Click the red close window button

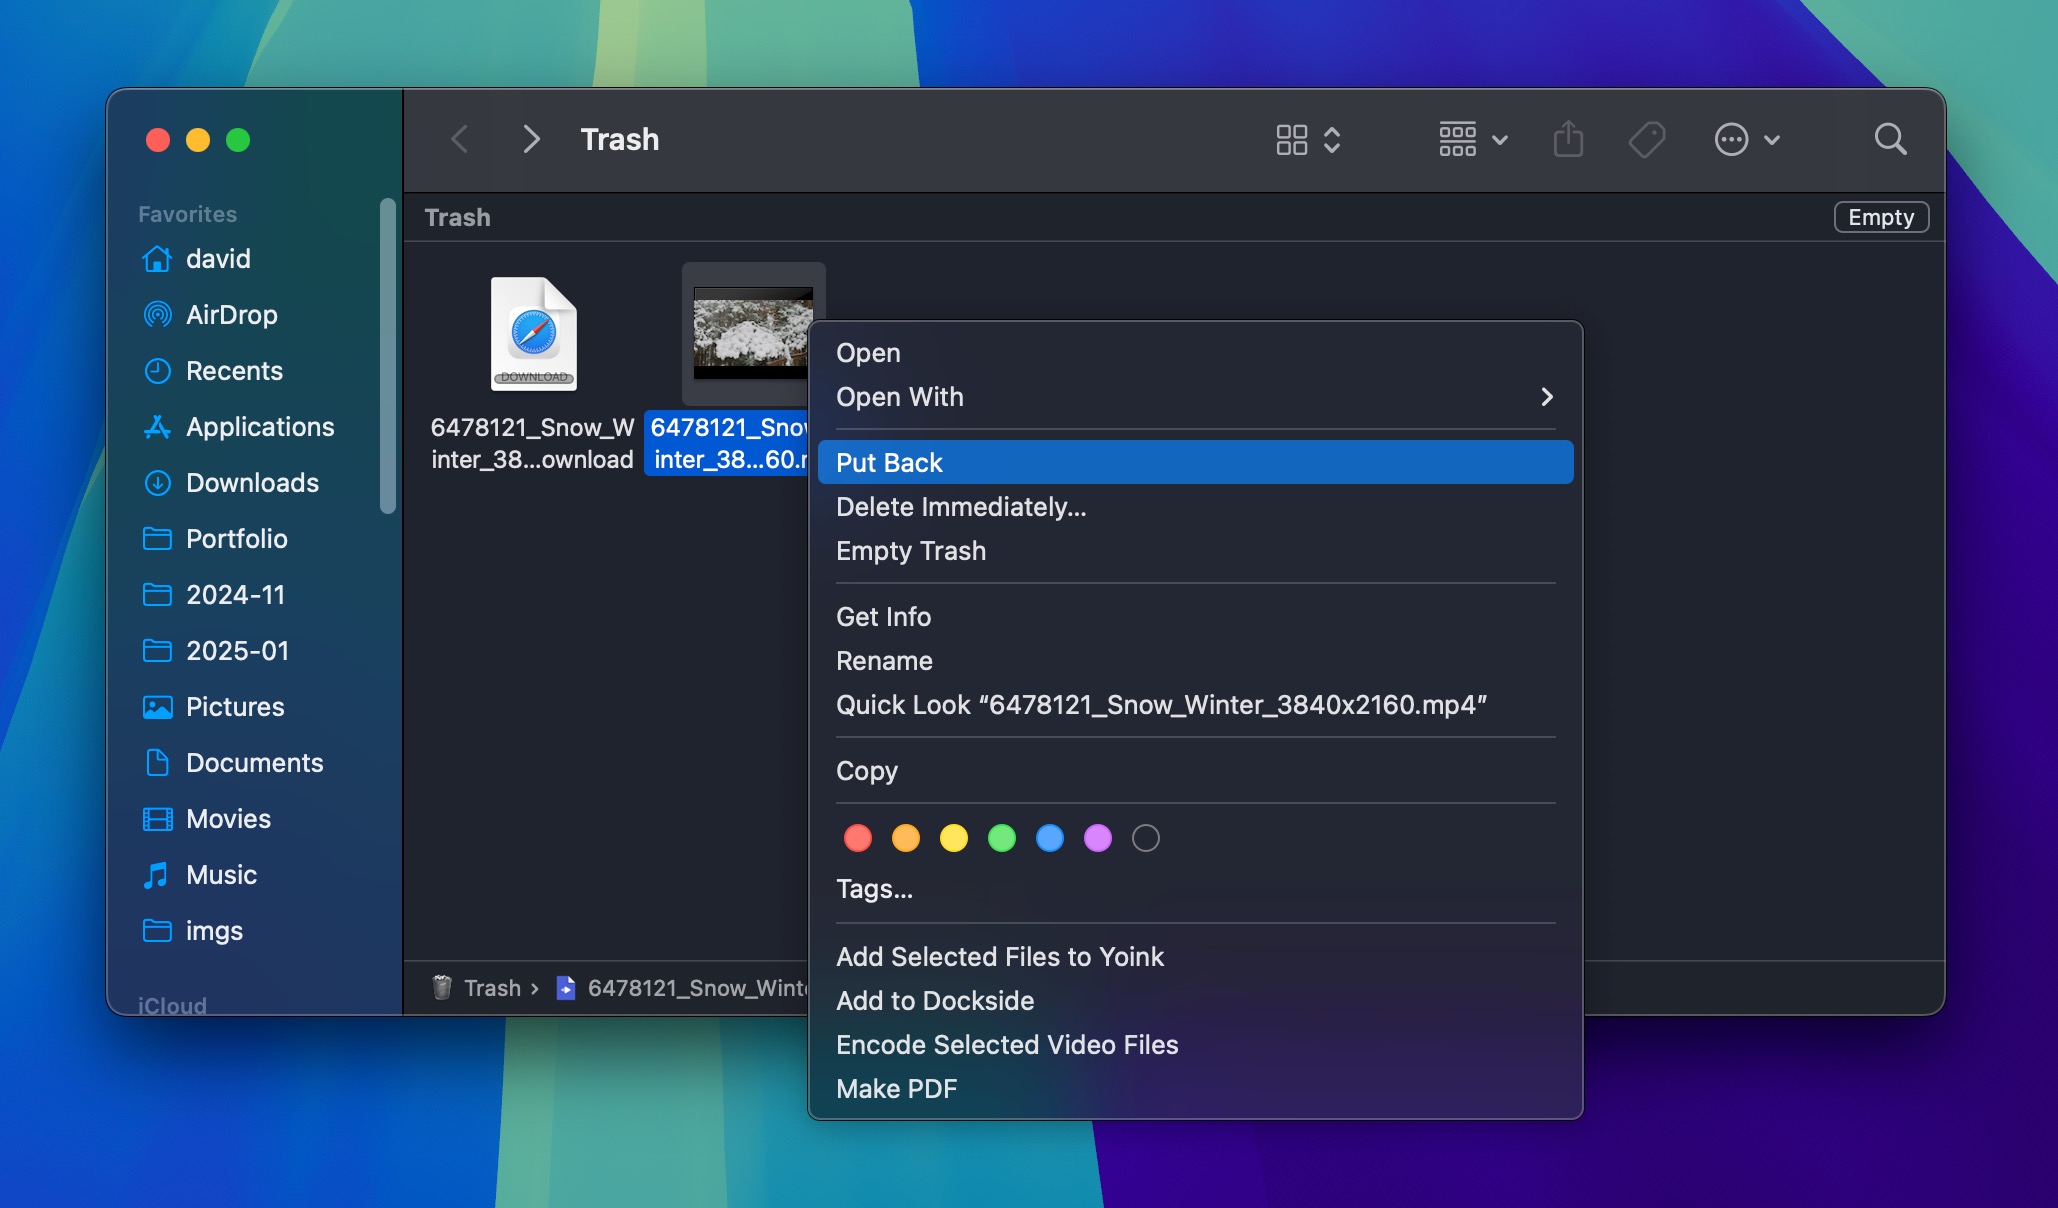[x=158, y=140]
